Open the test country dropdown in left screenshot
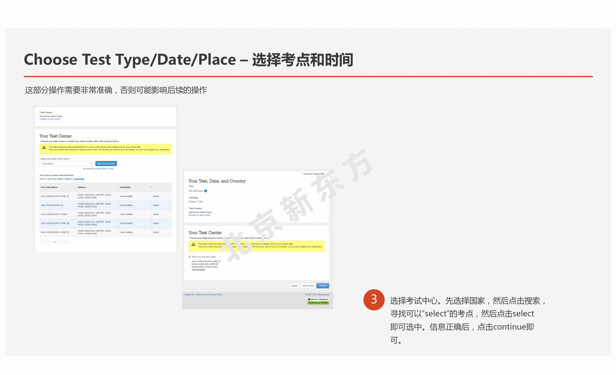The width and height of the screenshot is (616, 375). click(x=66, y=164)
